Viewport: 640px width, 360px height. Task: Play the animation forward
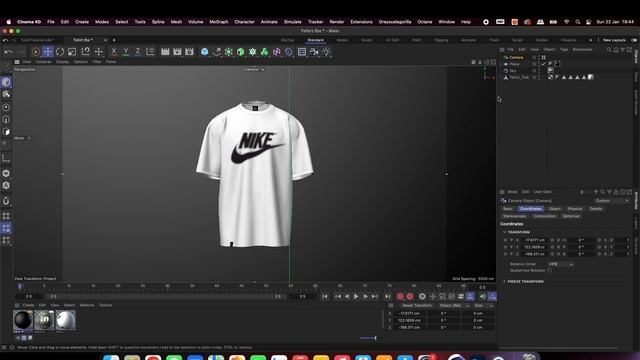(356, 296)
